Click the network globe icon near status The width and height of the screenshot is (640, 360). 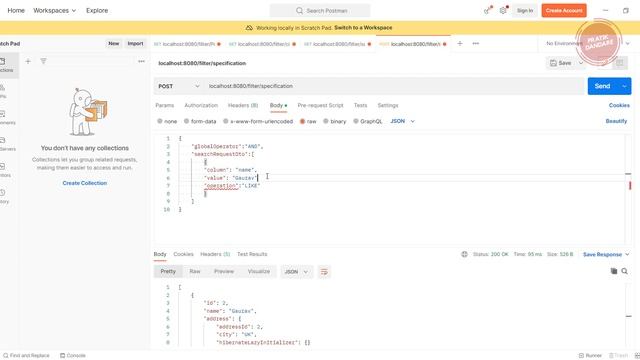point(464,254)
